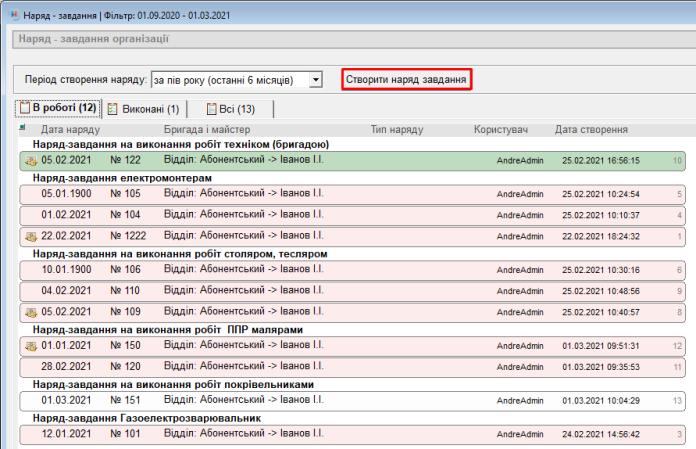Click the coin icon on order № 122
Image resolution: width=696 pixels, height=449 pixels.
[30, 160]
